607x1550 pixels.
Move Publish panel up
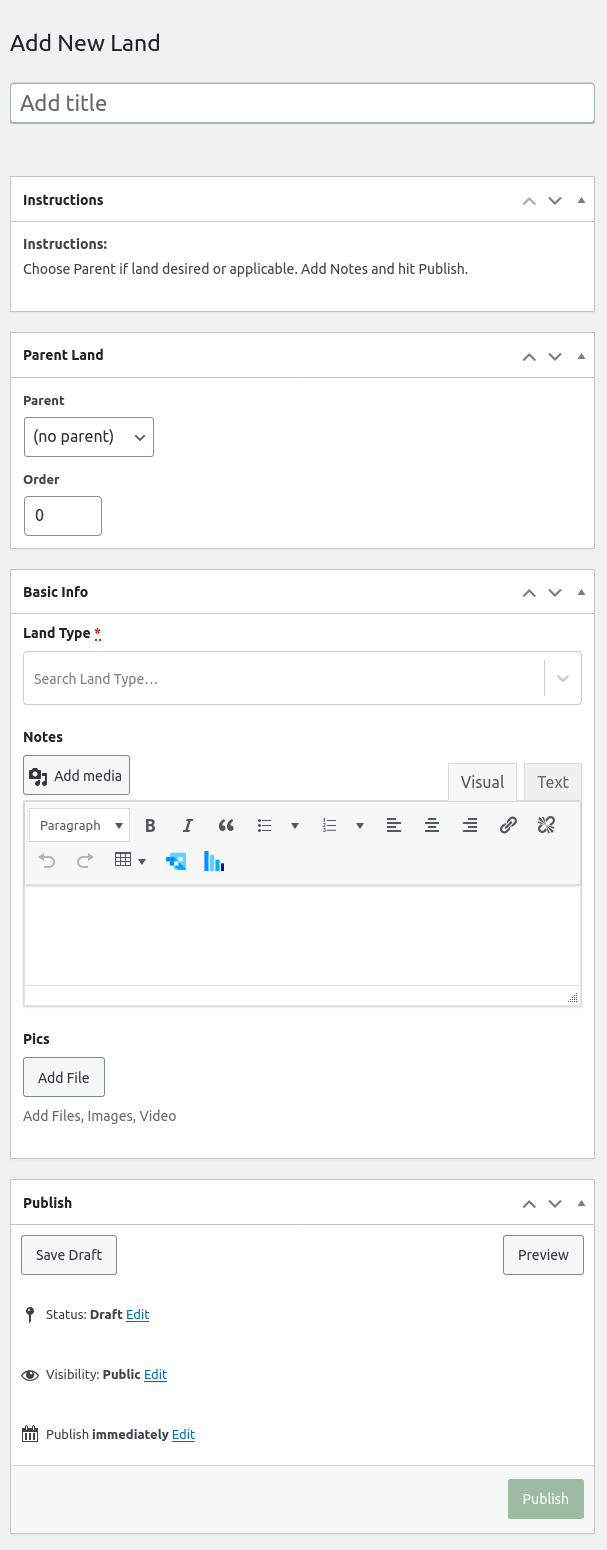click(x=529, y=1204)
